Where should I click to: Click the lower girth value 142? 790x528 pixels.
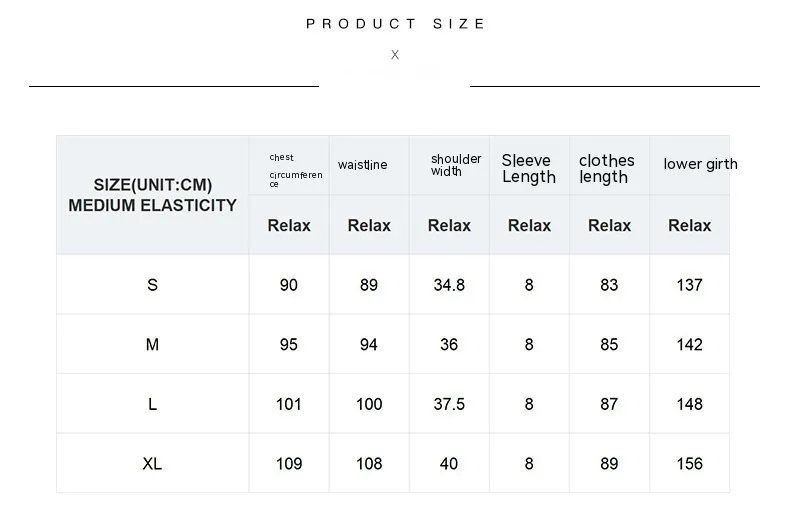point(689,345)
